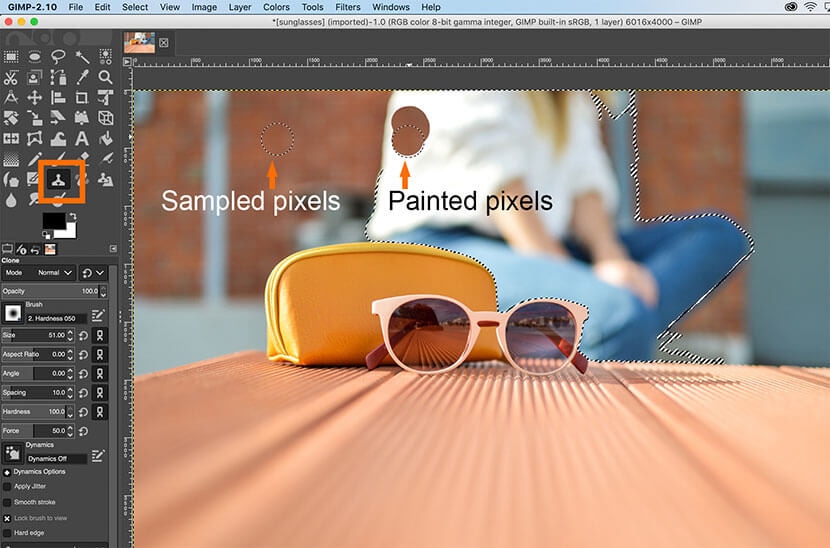This screenshot has width=830, height=548.
Task: Toggle the Hard edge checkbox
Action: tap(8, 533)
